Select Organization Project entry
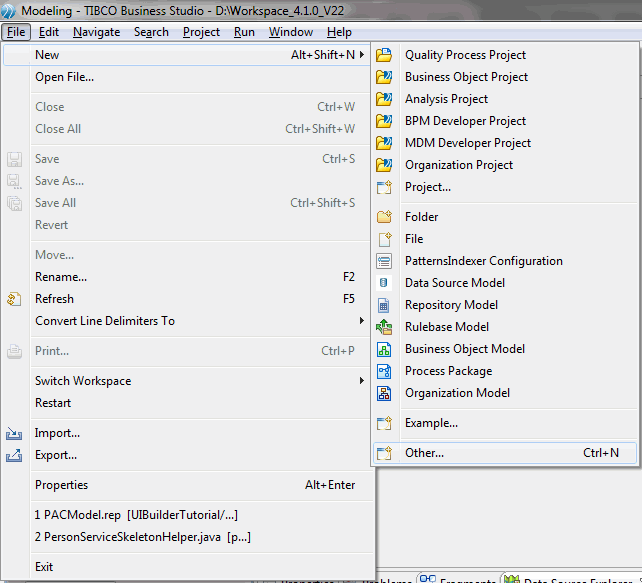Screen dimensions: 642x583 (x=505, y=165)
